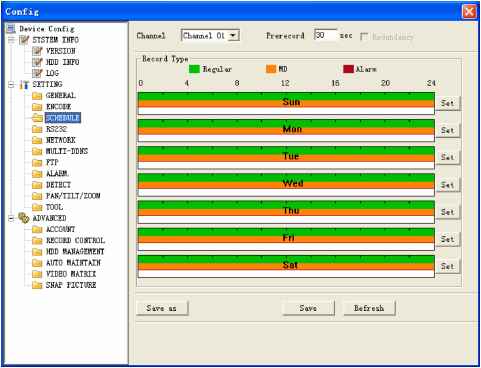Click the HDD MANAGEMENT folder icon
This screenshot has width=481, height=368.
click(37, 252)
